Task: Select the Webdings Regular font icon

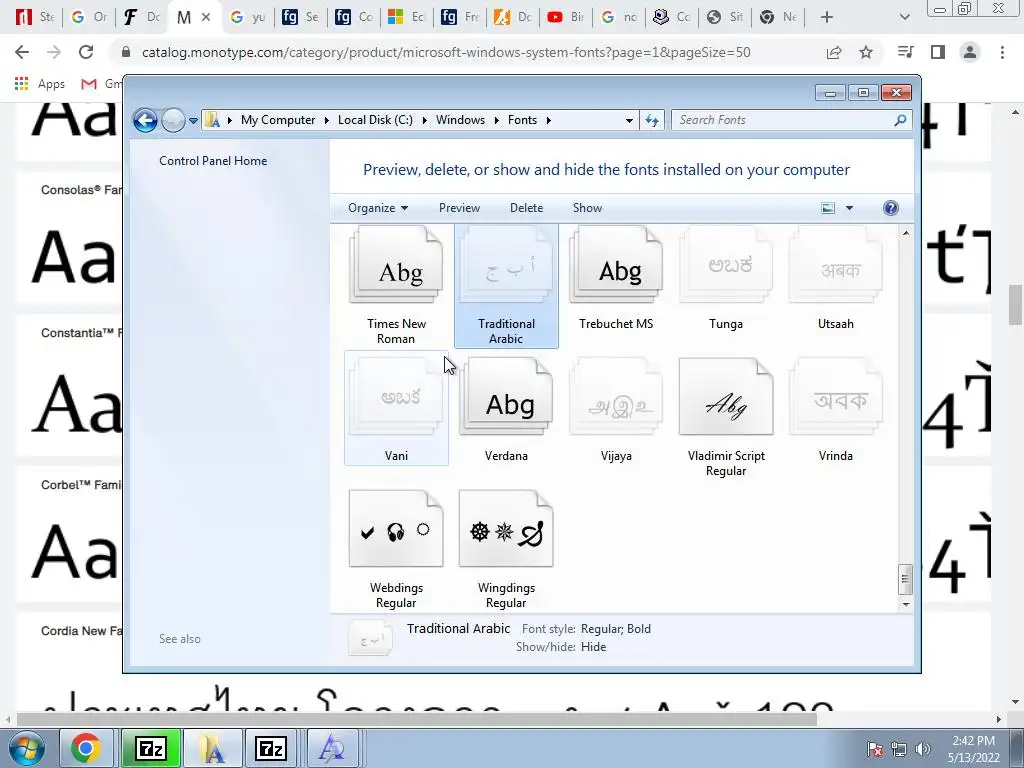Action: click(396, 528)
